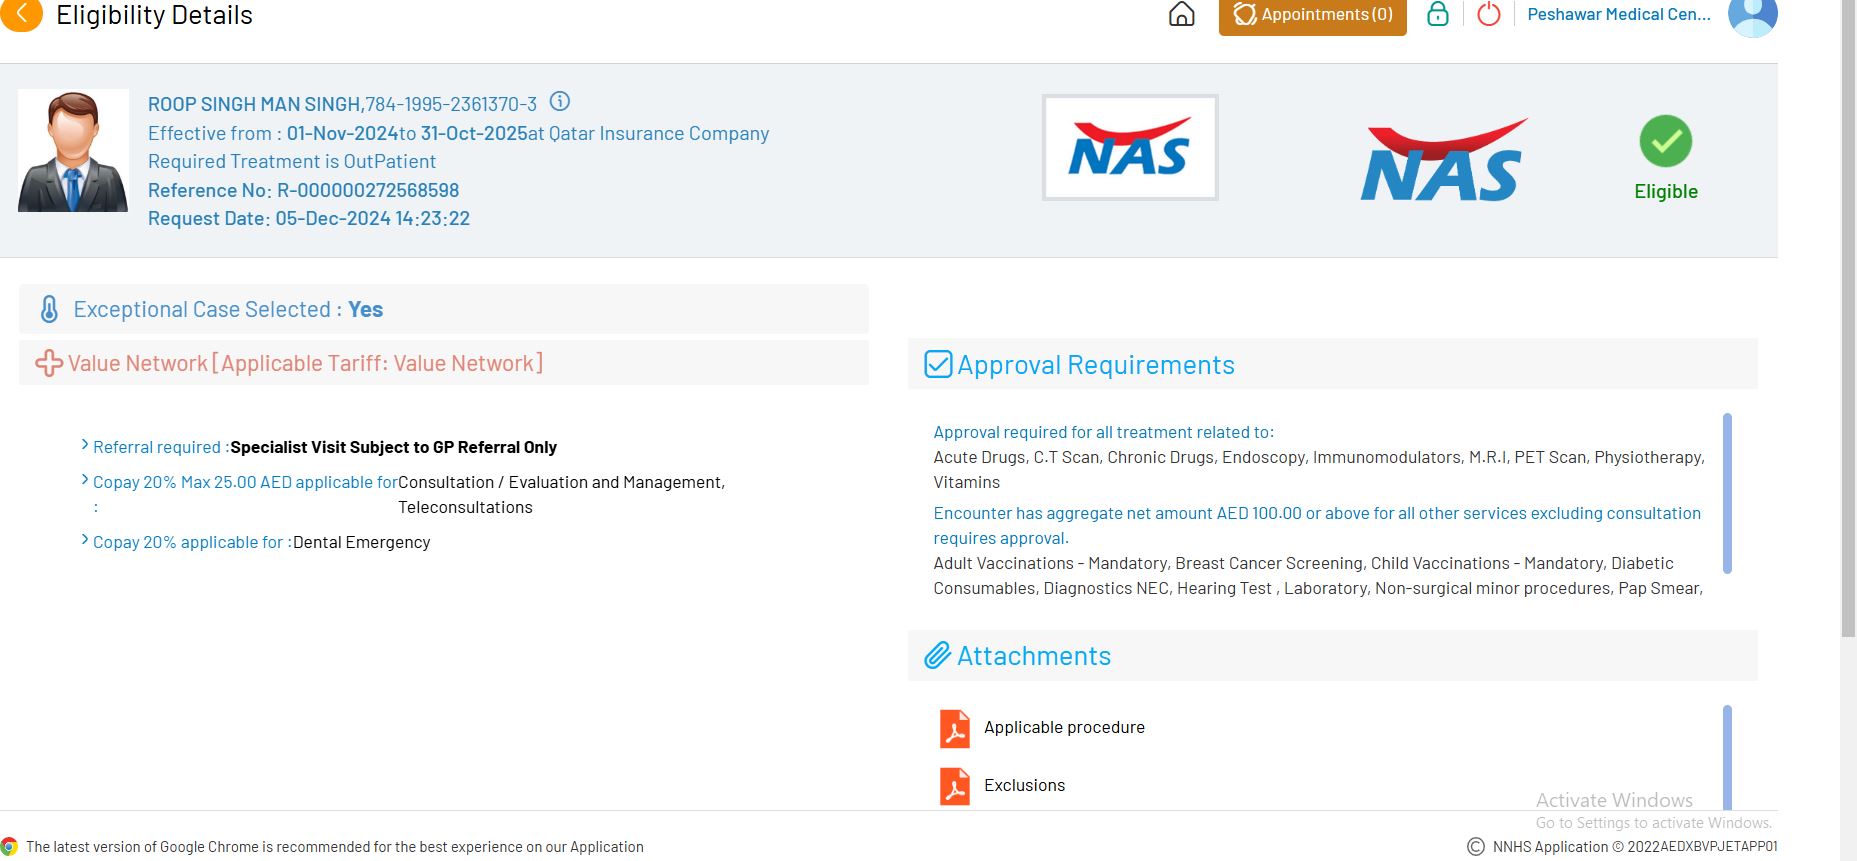The height and width of the screenshot is (861, 1857).
Task: Select the Request Date 05-Dec-2024 text
Action: tap(309, 218)
